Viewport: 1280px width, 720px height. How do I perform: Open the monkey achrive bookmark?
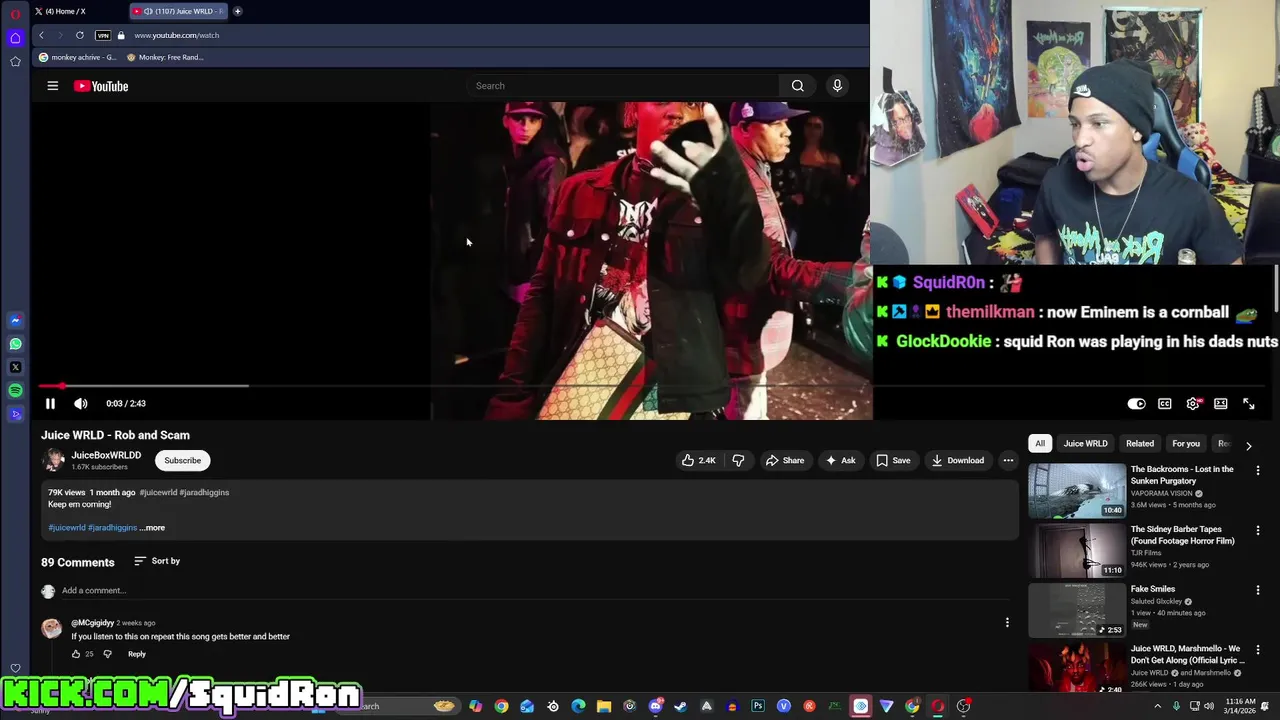pyautogui.click(x=78, y=57)
